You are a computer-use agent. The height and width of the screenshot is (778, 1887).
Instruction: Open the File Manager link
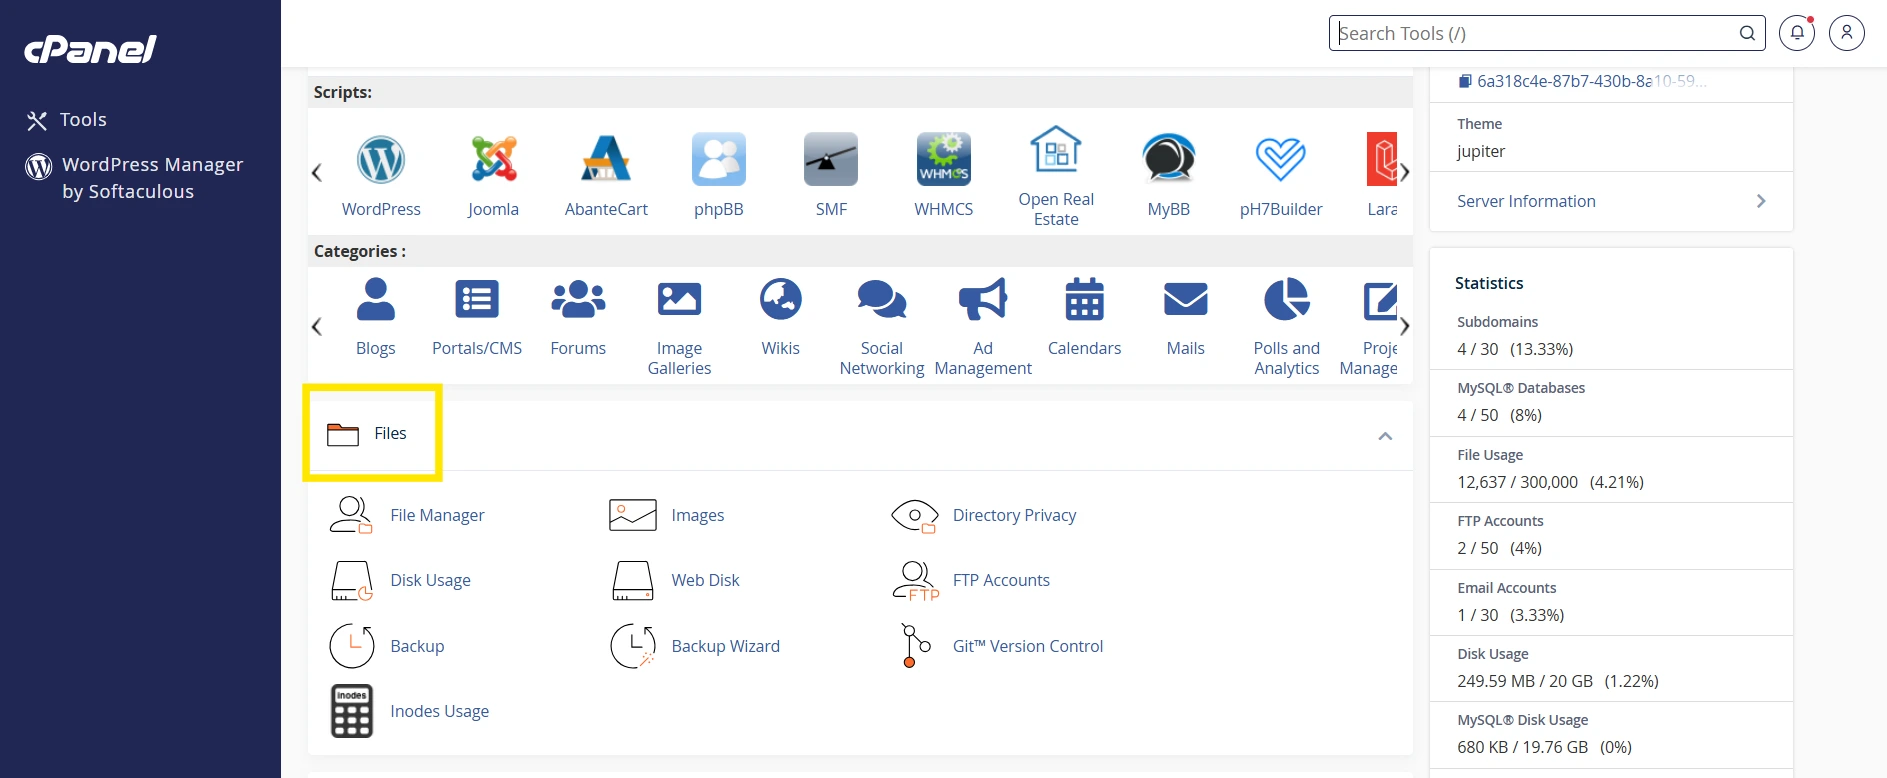(x=437, y=515)
